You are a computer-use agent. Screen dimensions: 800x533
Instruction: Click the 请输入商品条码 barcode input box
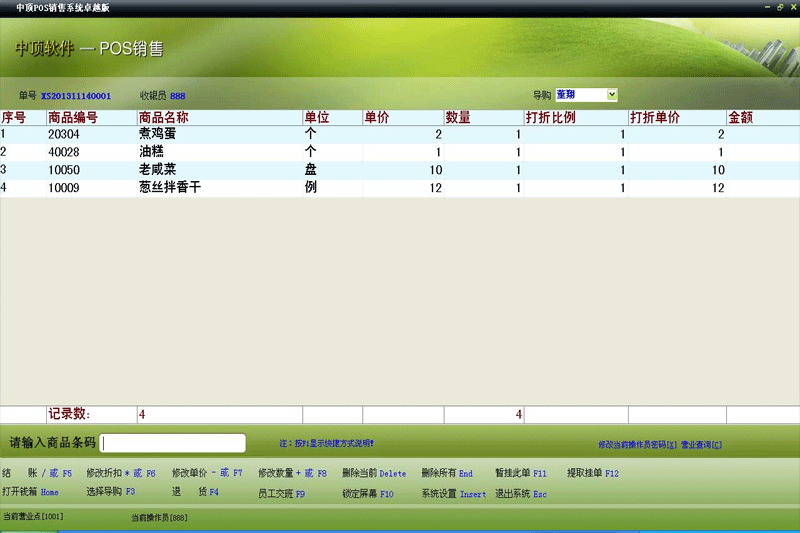(x=173, y=443)
